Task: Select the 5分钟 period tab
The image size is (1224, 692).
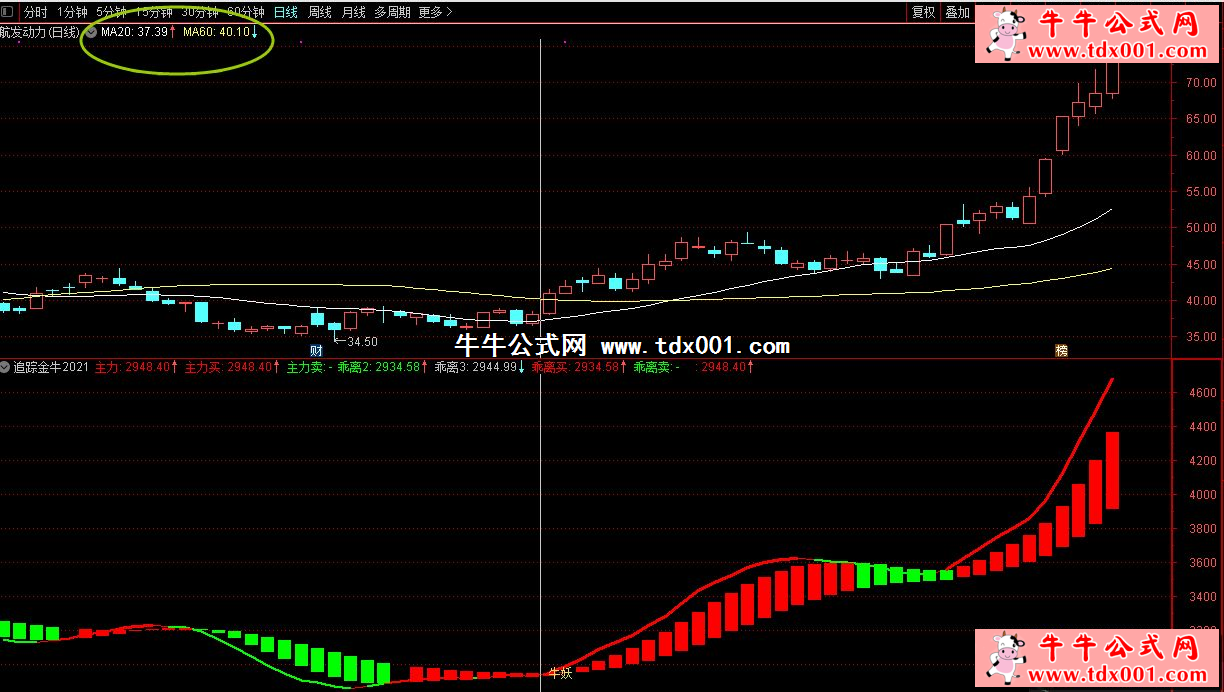Action: pos(111,12)
